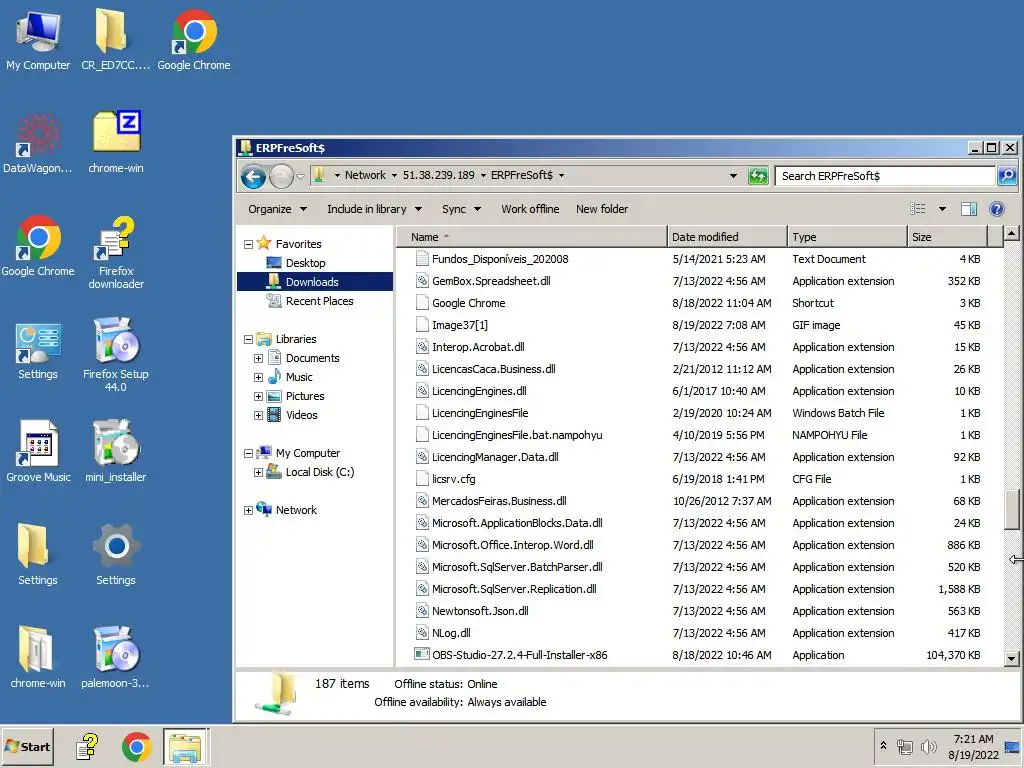Select the gear-shaped Settings desktop icon
Screen dimensions: 1024x768
[x=116, y=554]
